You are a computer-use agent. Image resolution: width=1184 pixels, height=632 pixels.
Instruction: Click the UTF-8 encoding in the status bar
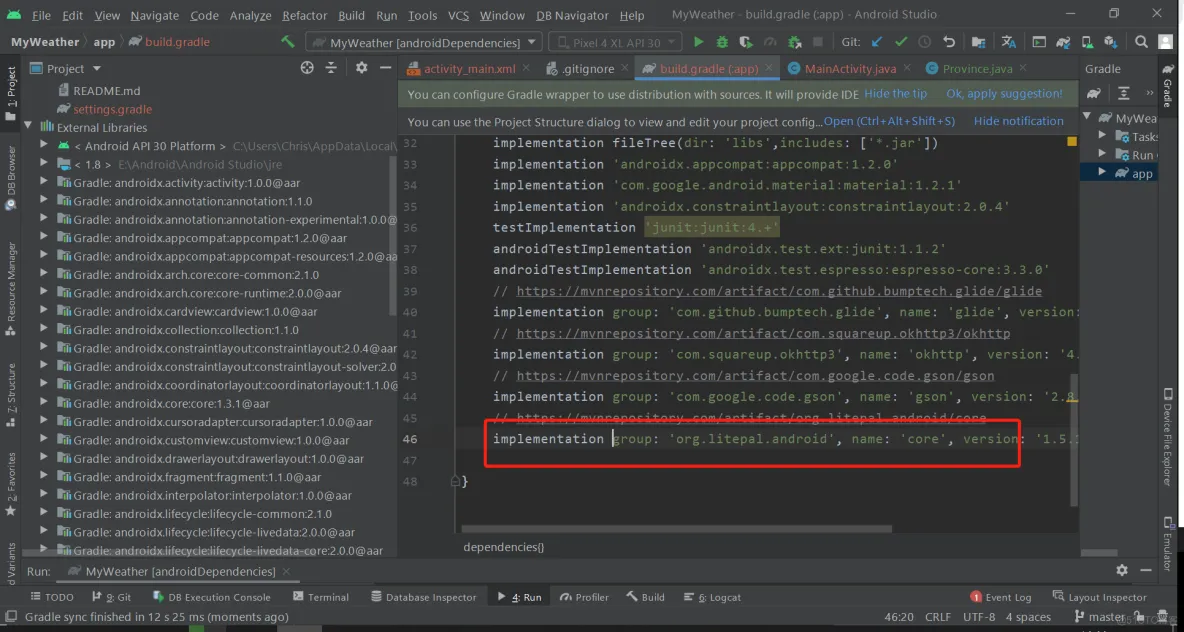point(979,617)
